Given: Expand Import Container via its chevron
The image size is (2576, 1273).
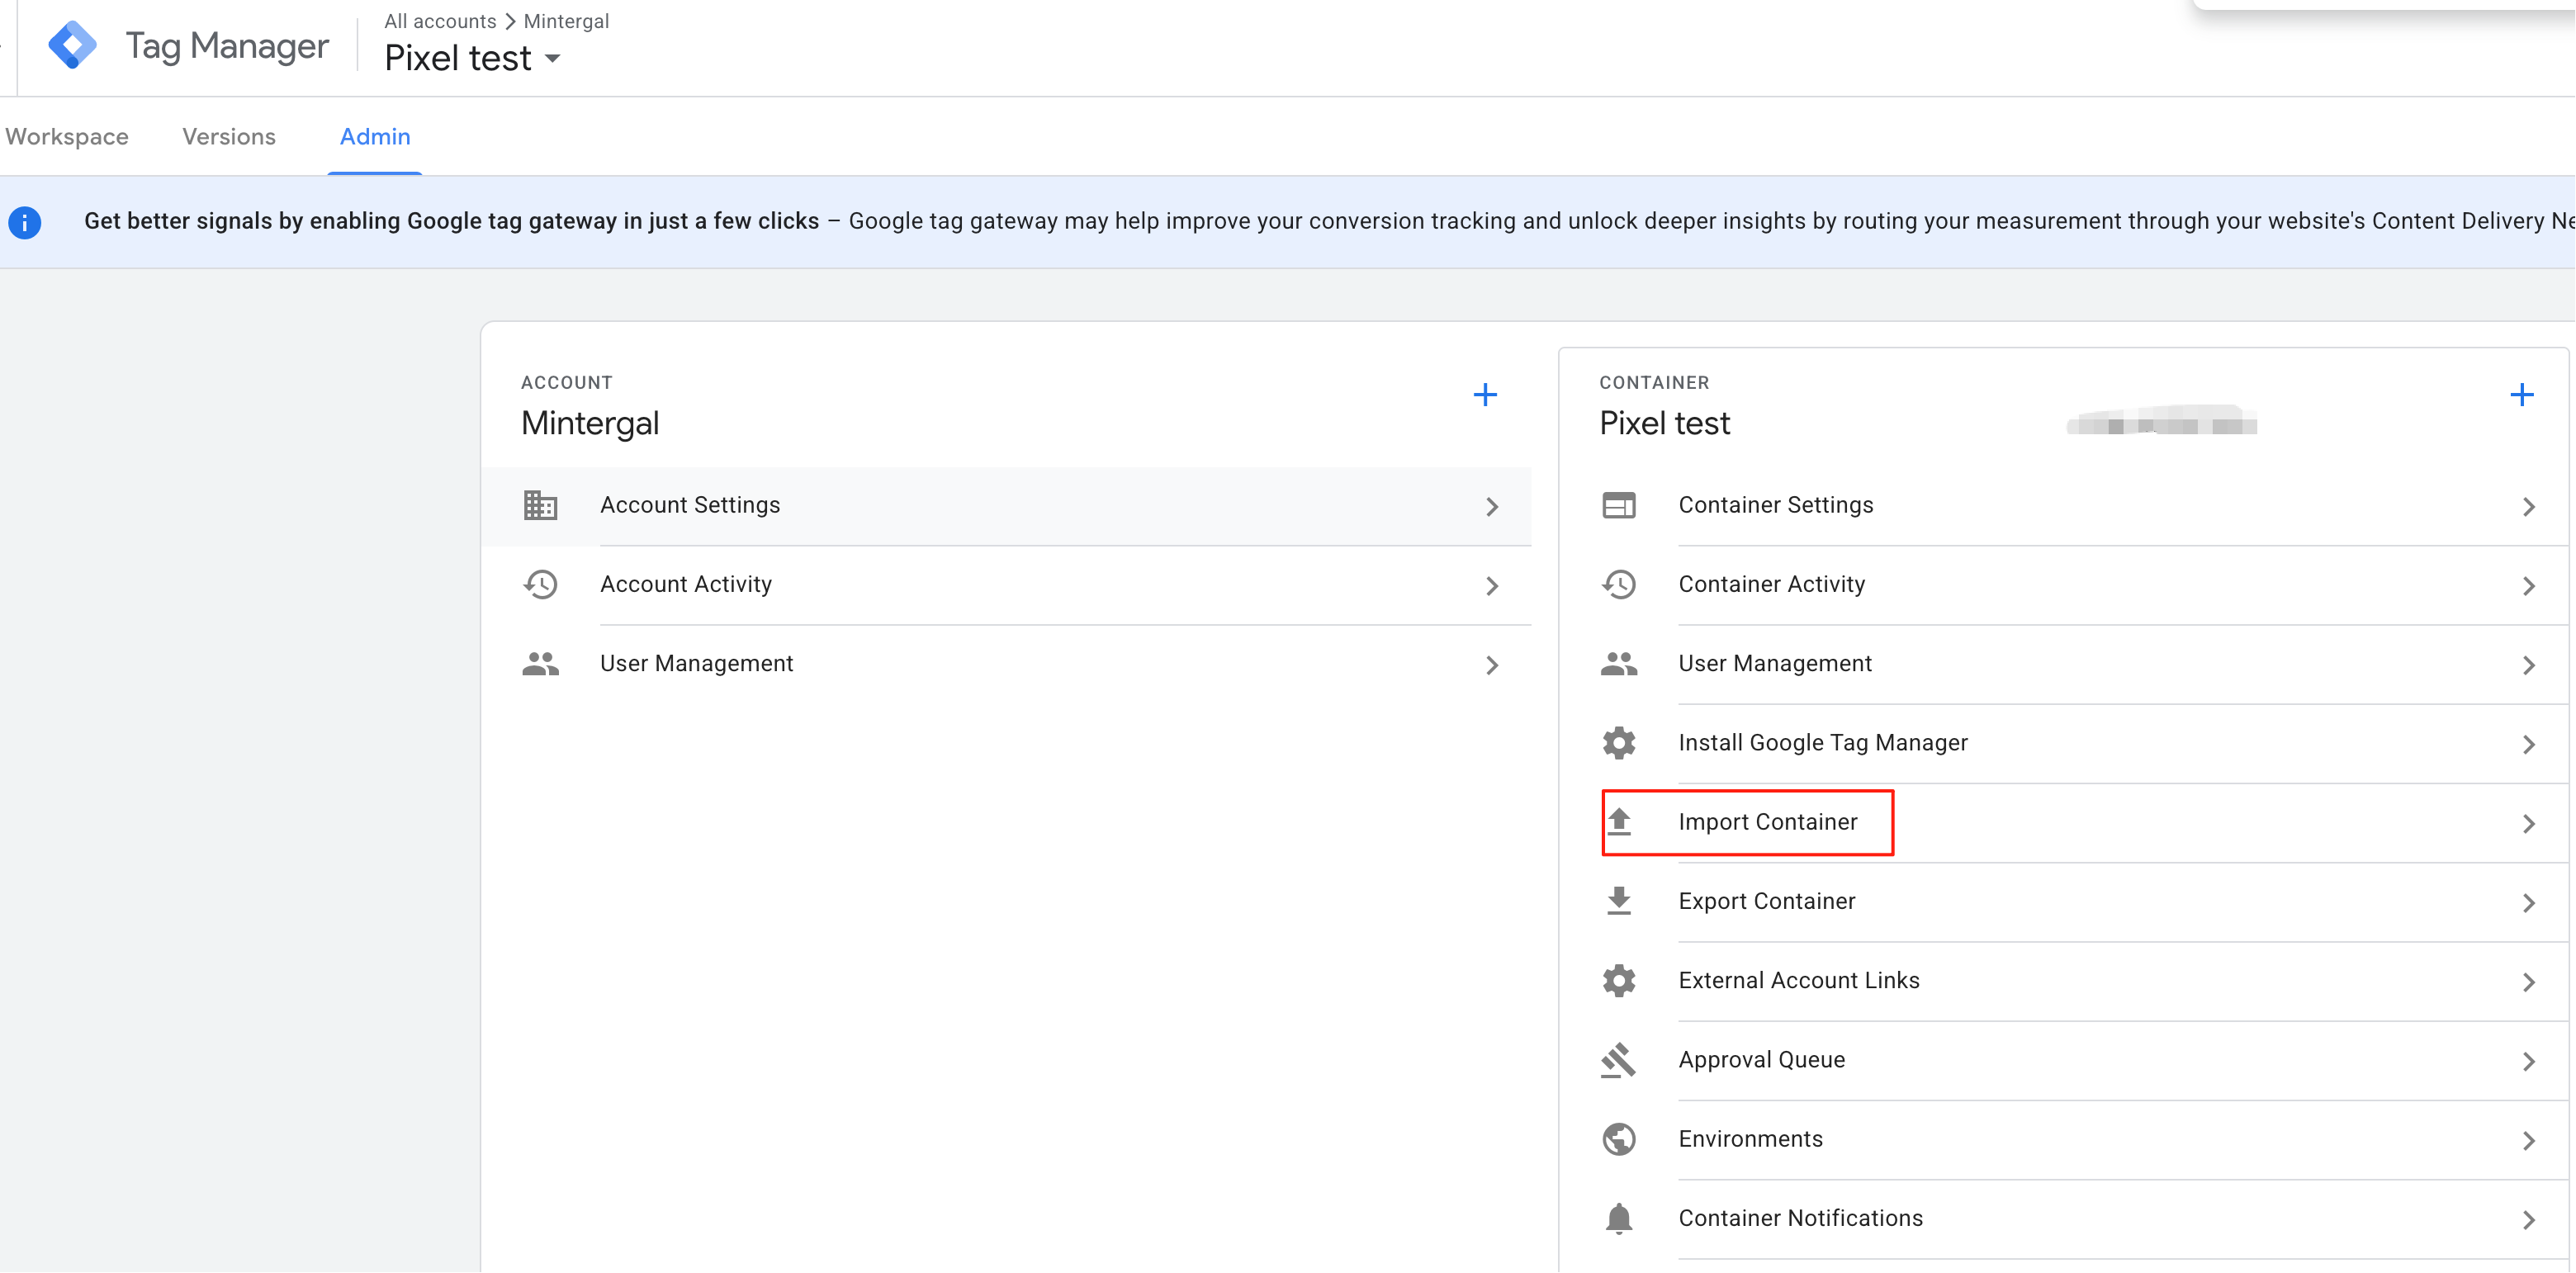Looking at the screenshot, I should point(2529,824).
